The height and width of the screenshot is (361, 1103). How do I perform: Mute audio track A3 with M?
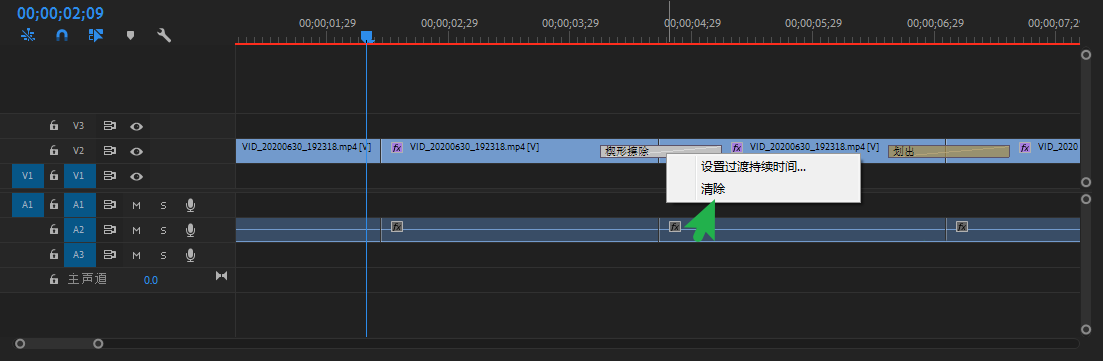pyautogui.click(x=136, y=255)
